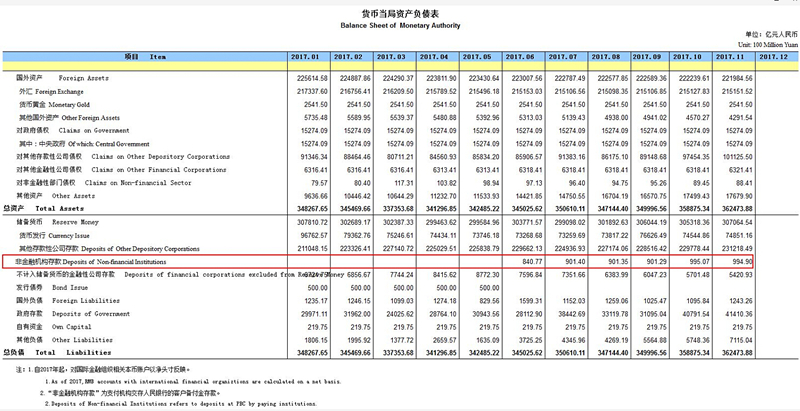Click the 2017.01 column header
This screenshot has height=411, width=800.
(x=309, y=57)
